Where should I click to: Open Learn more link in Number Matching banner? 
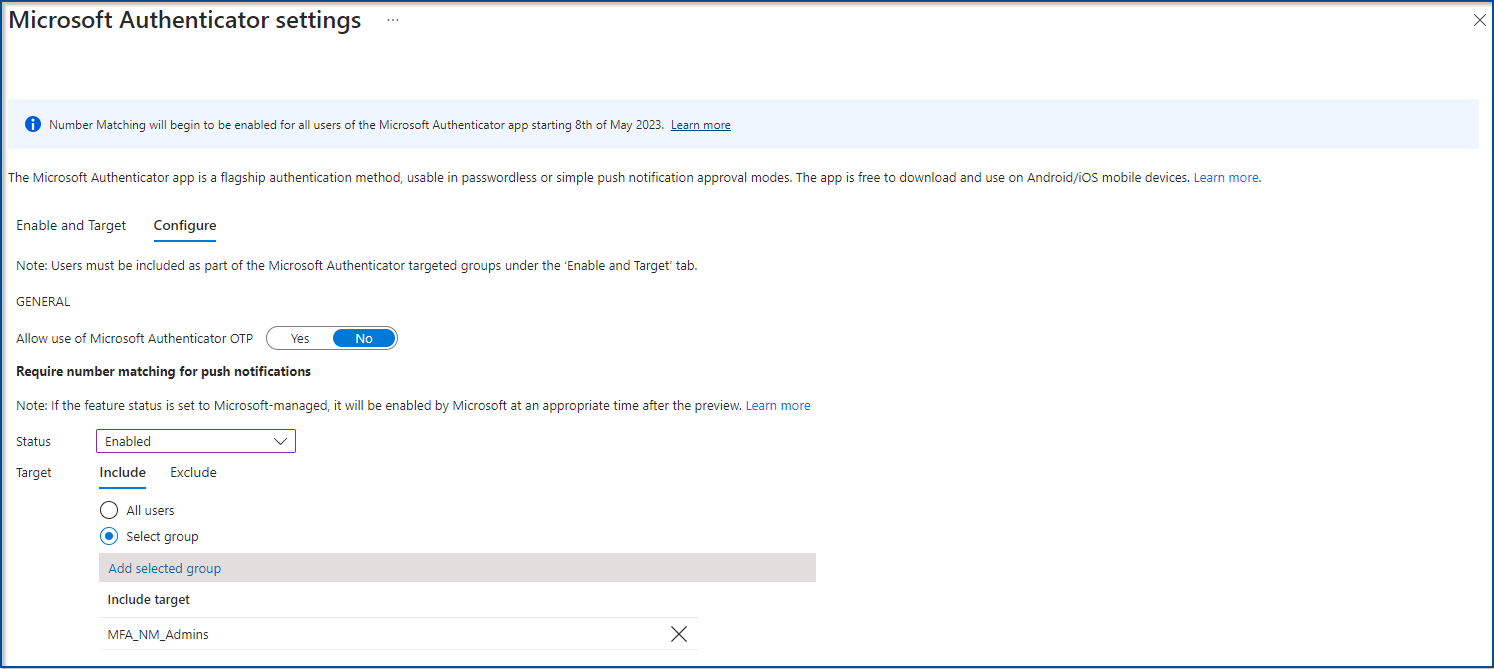(x=700, y=125)
